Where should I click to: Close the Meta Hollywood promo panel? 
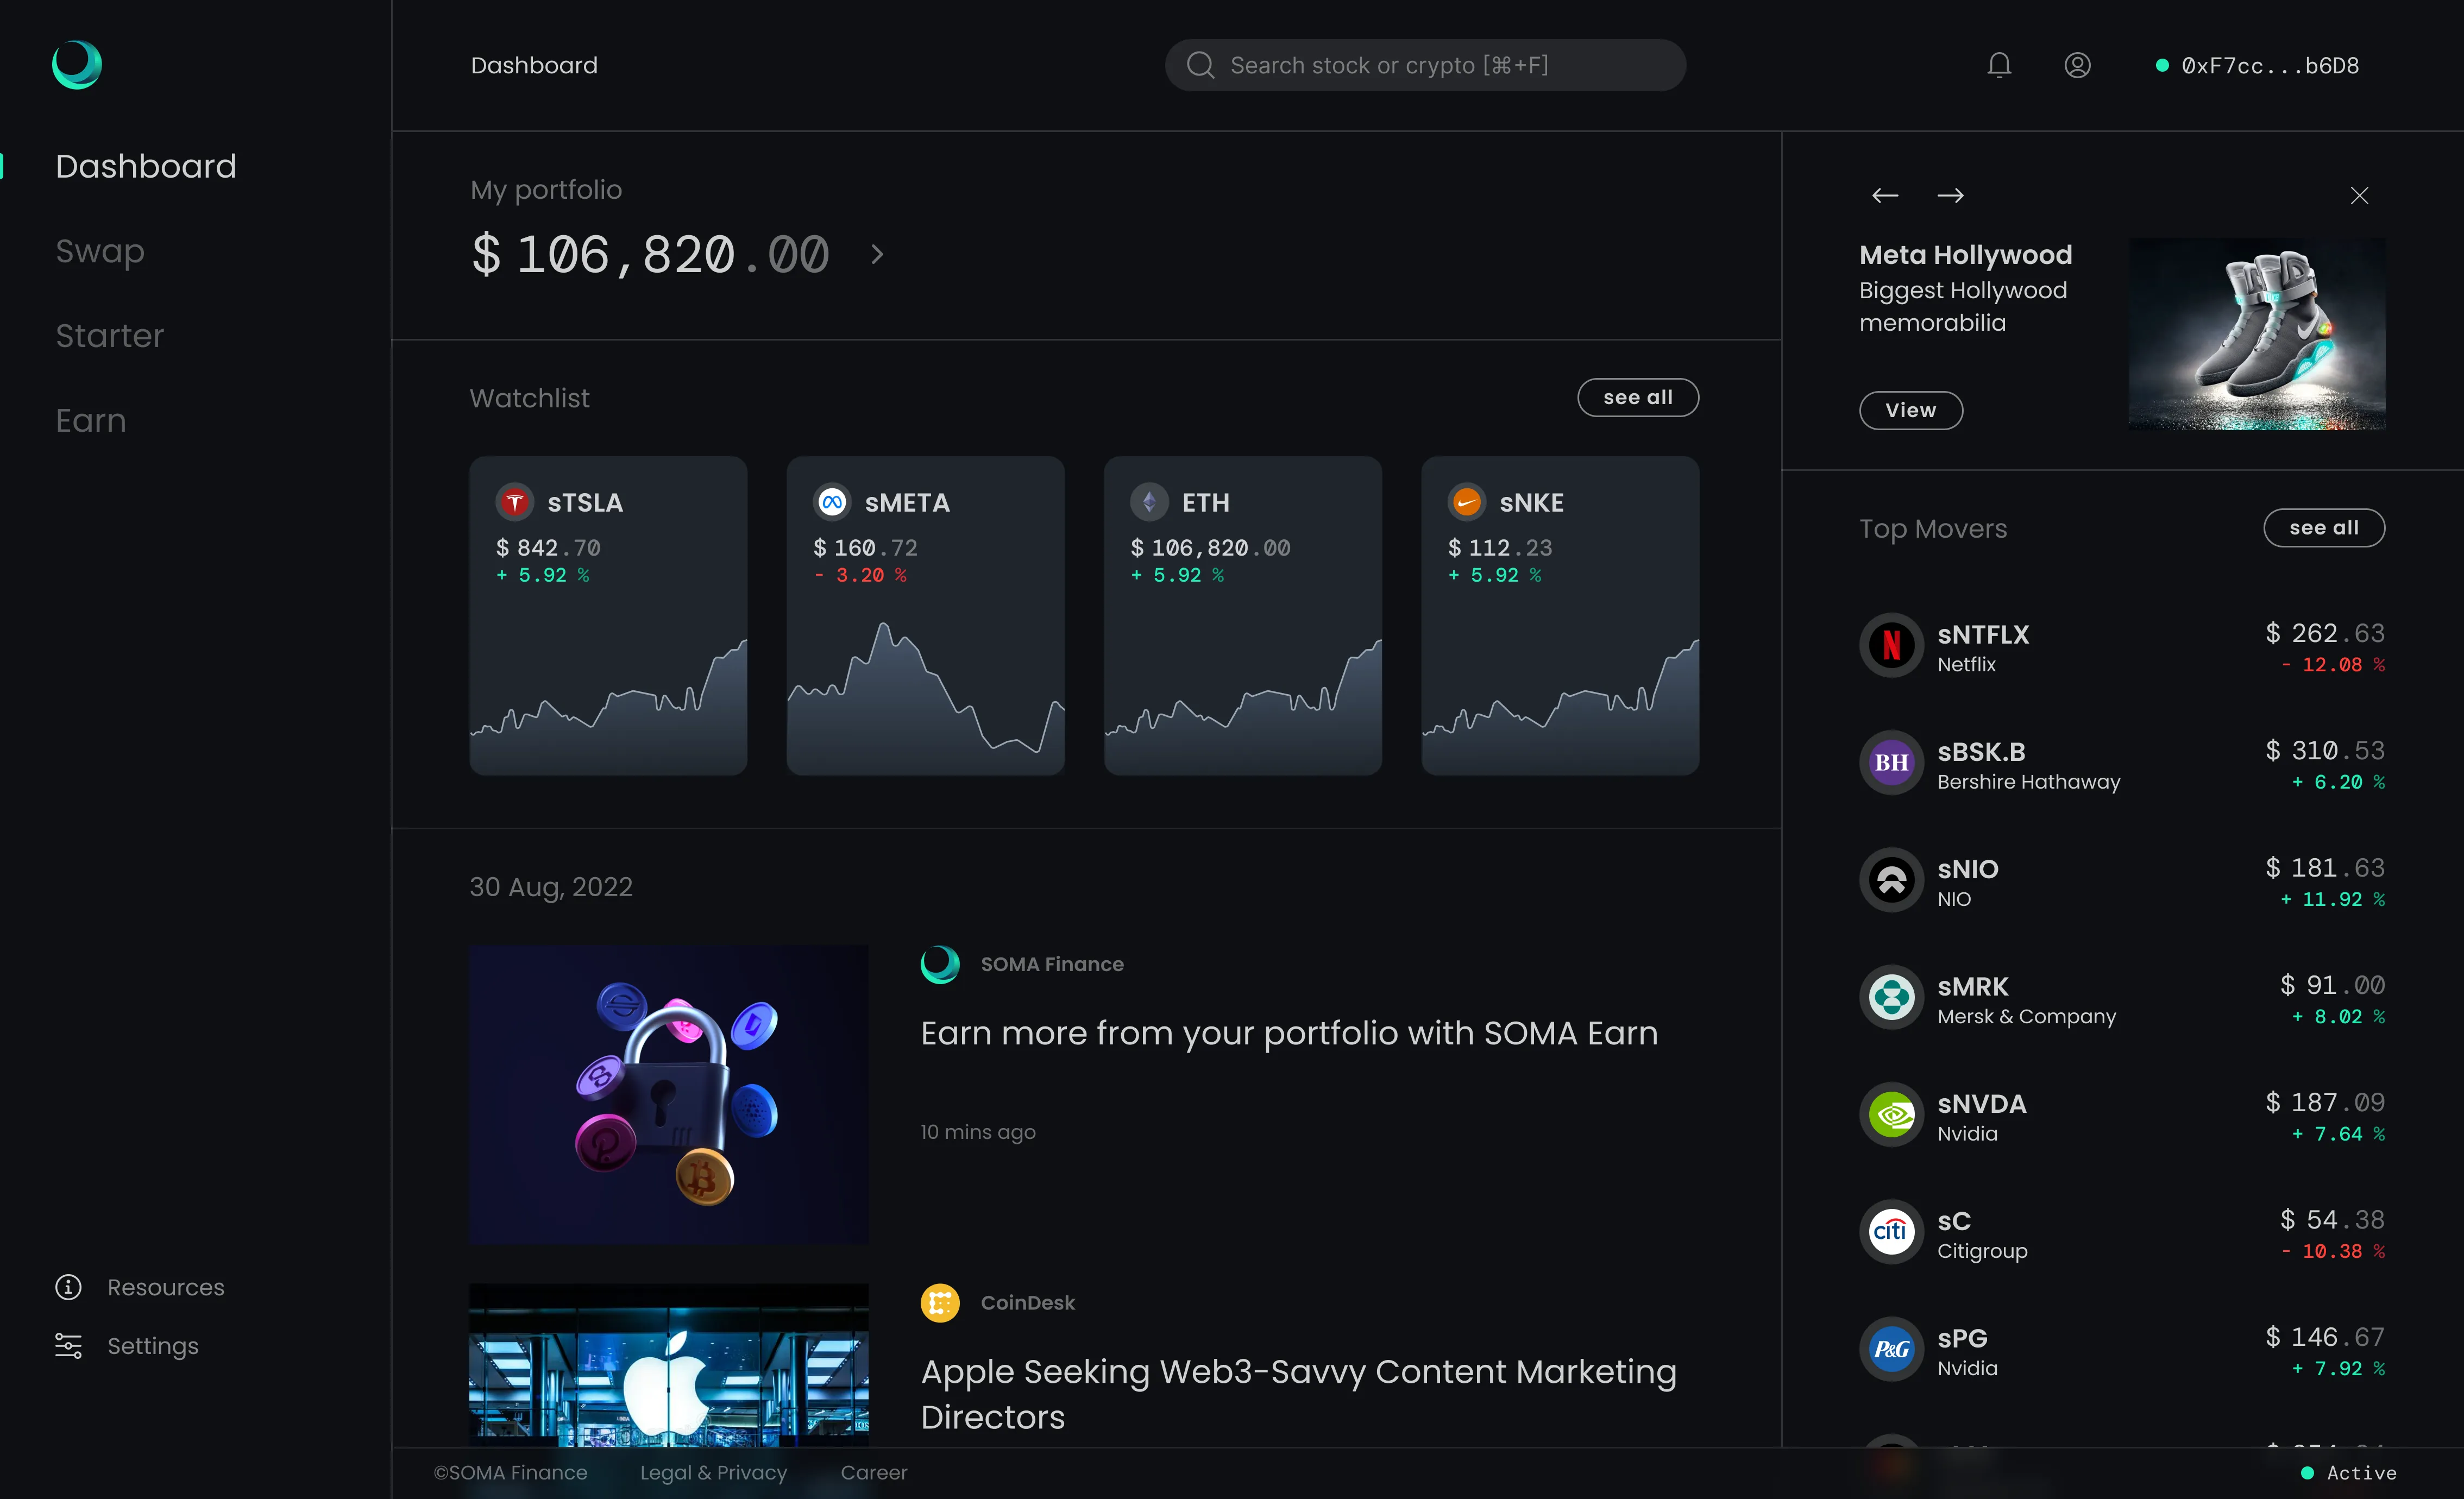pyautogui.click(x=2359, y=195)
